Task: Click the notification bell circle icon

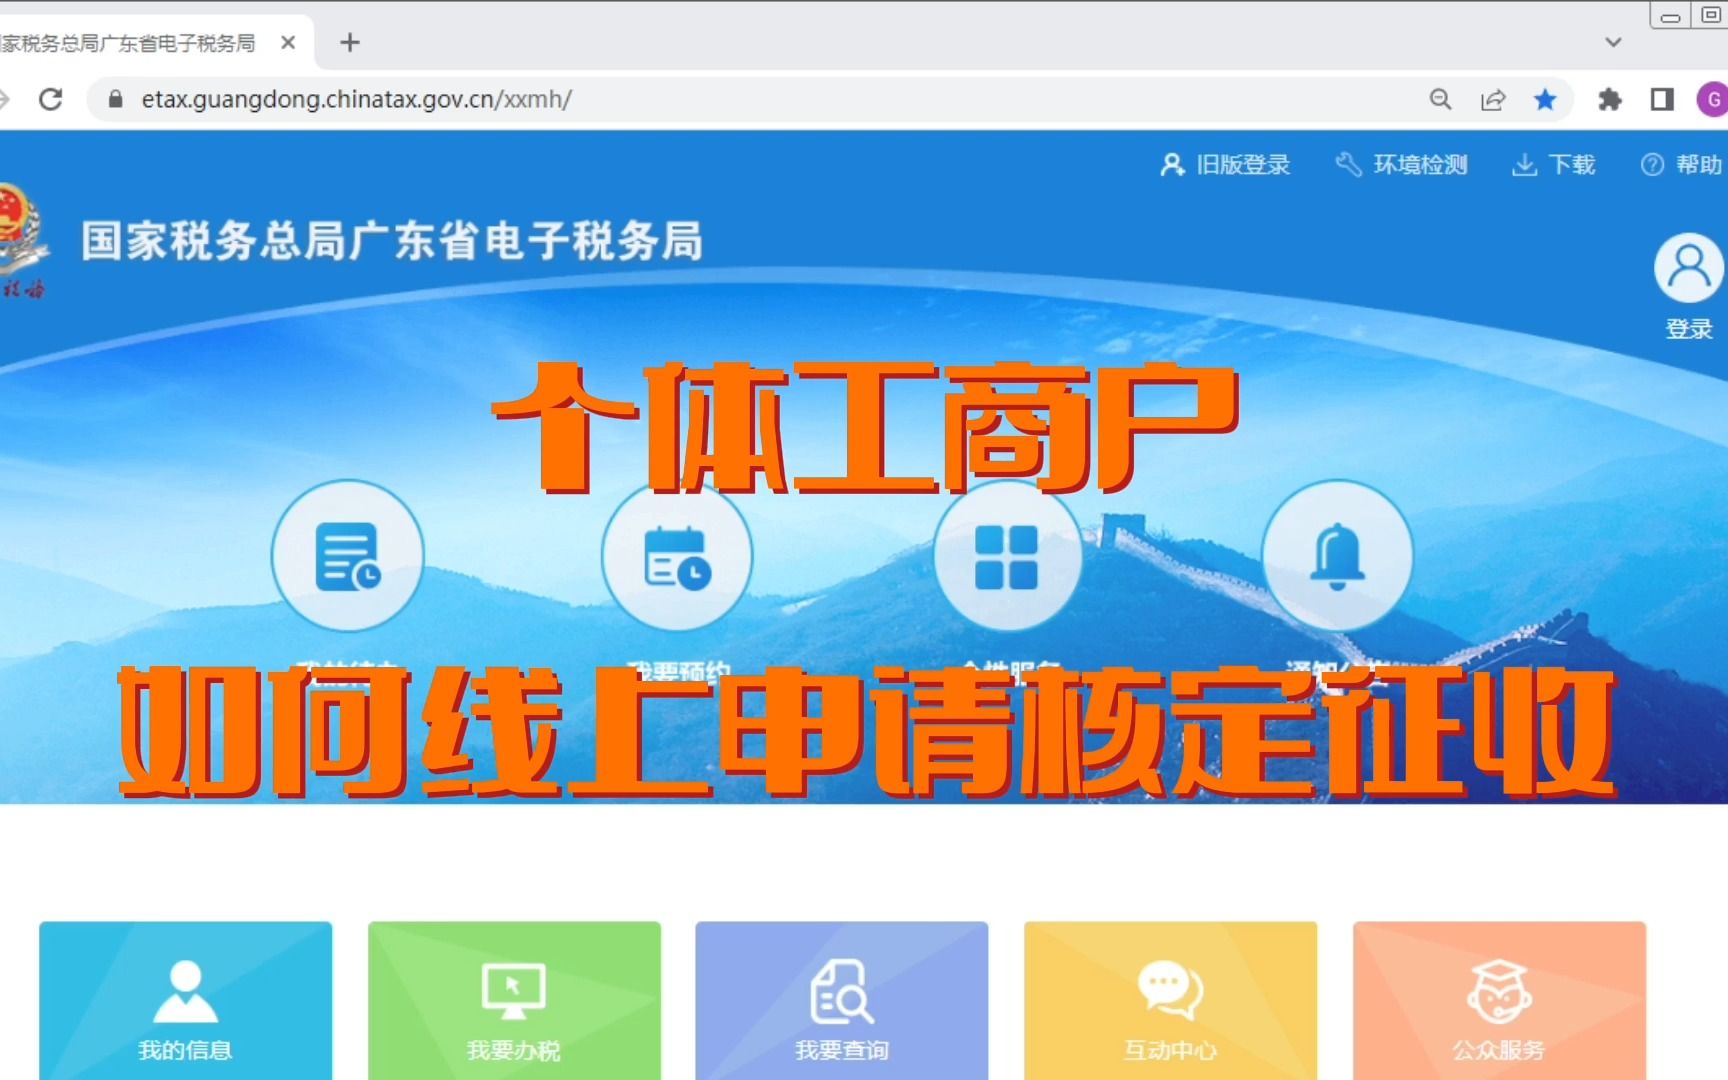Action: click(1337, 557)
